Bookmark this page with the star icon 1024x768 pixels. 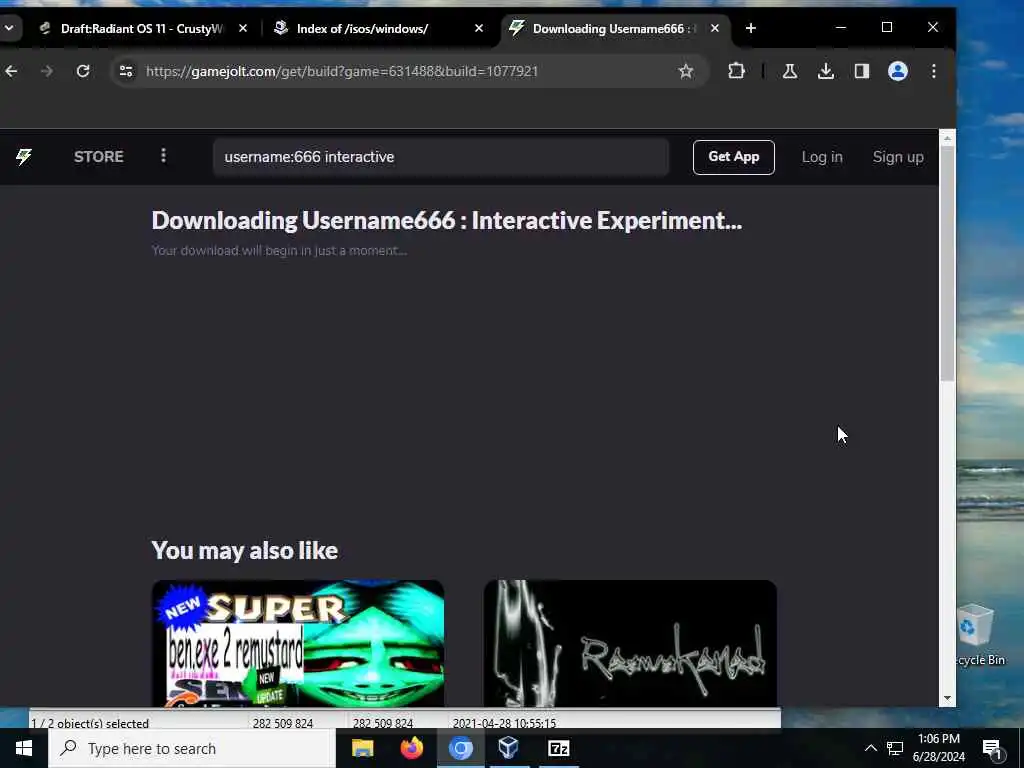tap(685, 71)
